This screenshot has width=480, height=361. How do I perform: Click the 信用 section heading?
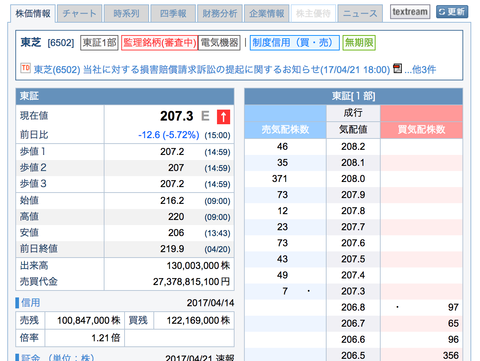pyautogui.click(x=30, y=303)
